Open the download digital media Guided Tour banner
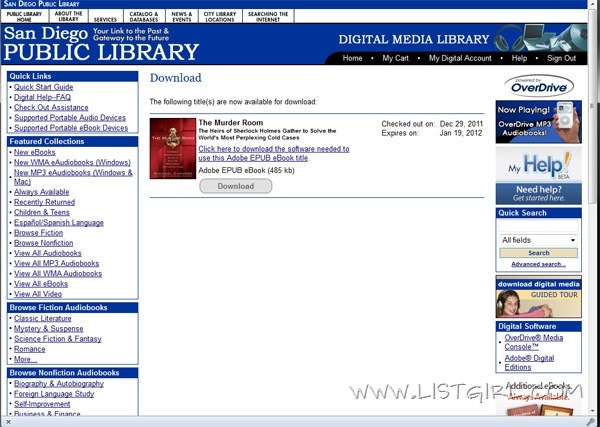The height and width of the screenshot is (427, 600). tap(538, 297)
